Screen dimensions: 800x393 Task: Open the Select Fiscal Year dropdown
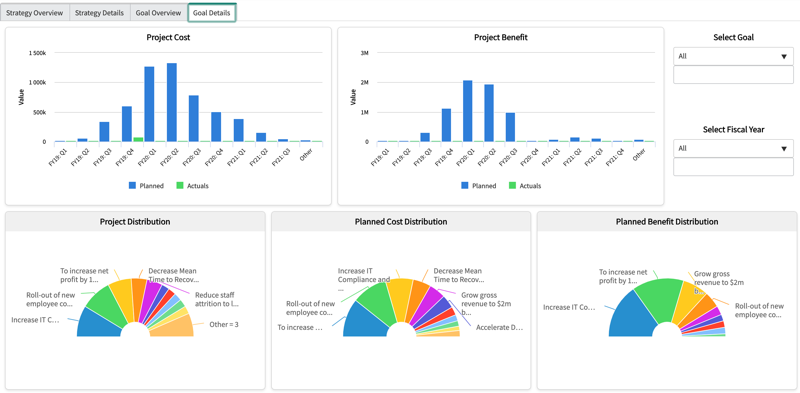733,148
